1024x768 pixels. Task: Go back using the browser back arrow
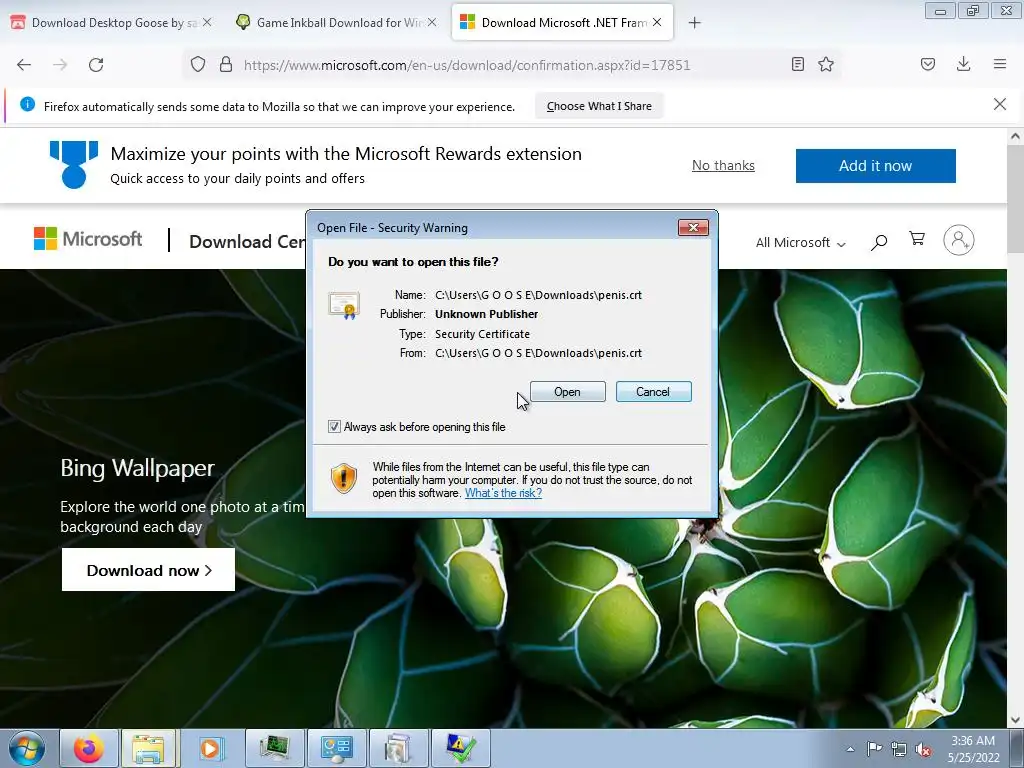[x=24, y=65]
